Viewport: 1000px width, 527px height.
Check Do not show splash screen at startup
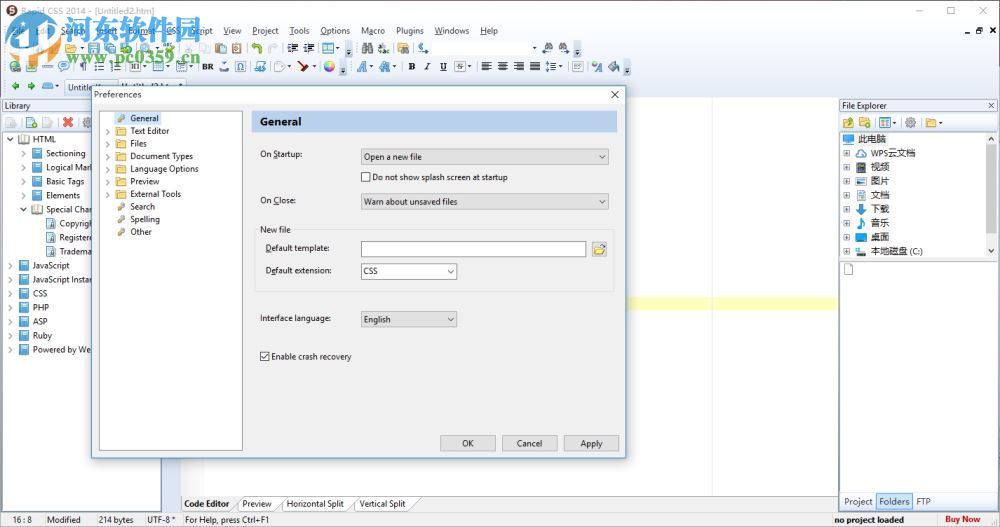point(366,177)
